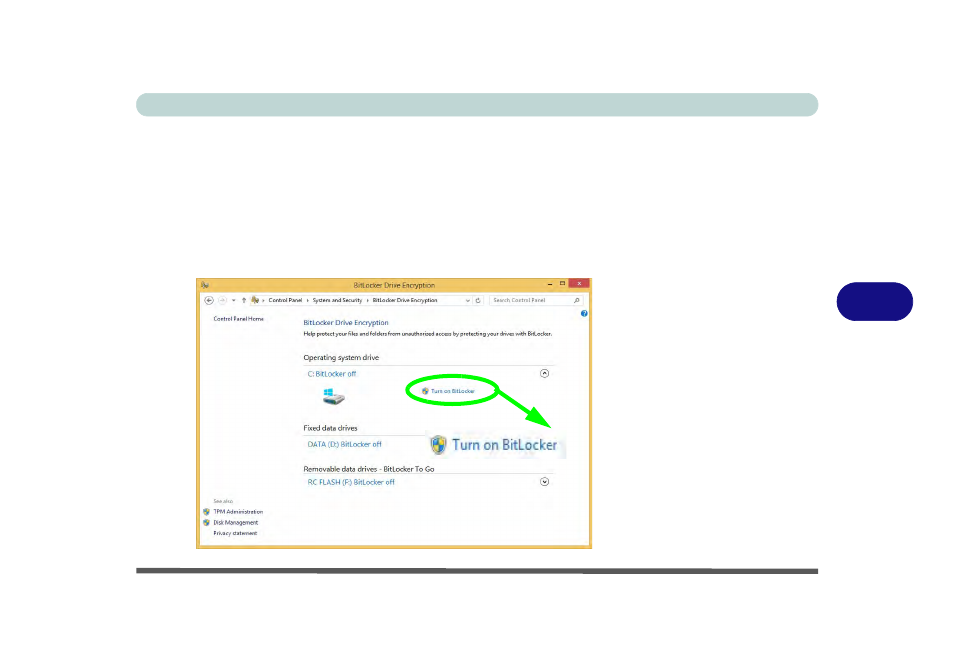Open the Privacy statement link
Image resolution: width=954 pixels, height=672 pixels.
pyautogui.click(x=235, y=533)
